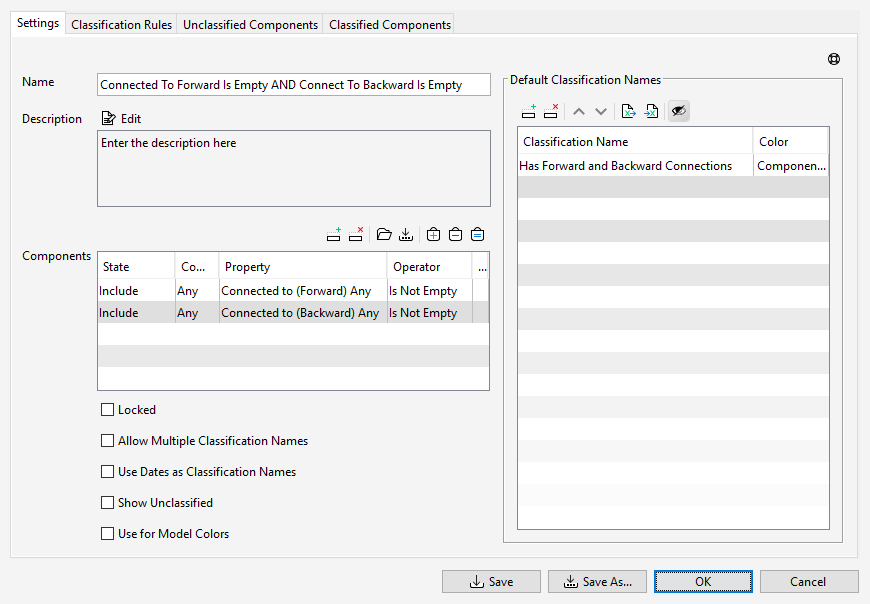870x604 pixels.
Task: Toggle hidden eye icon in toolbar
Action: [x=679, y=111]
